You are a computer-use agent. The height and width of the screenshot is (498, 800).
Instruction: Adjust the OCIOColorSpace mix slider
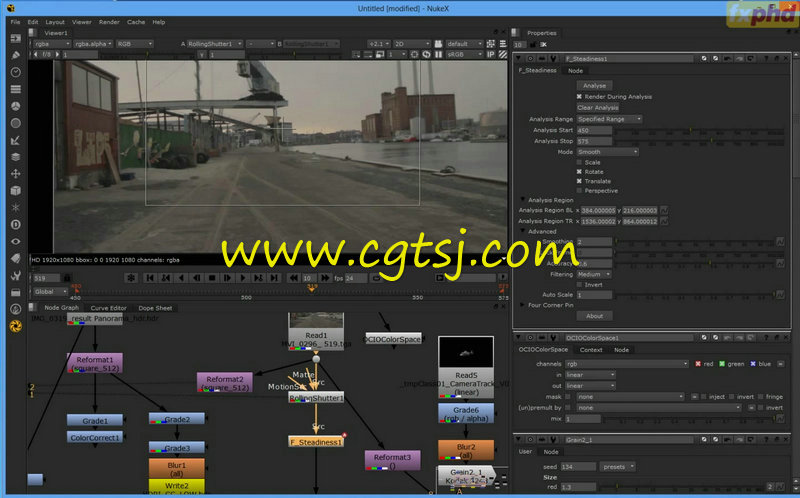click(x=689, y=419)
